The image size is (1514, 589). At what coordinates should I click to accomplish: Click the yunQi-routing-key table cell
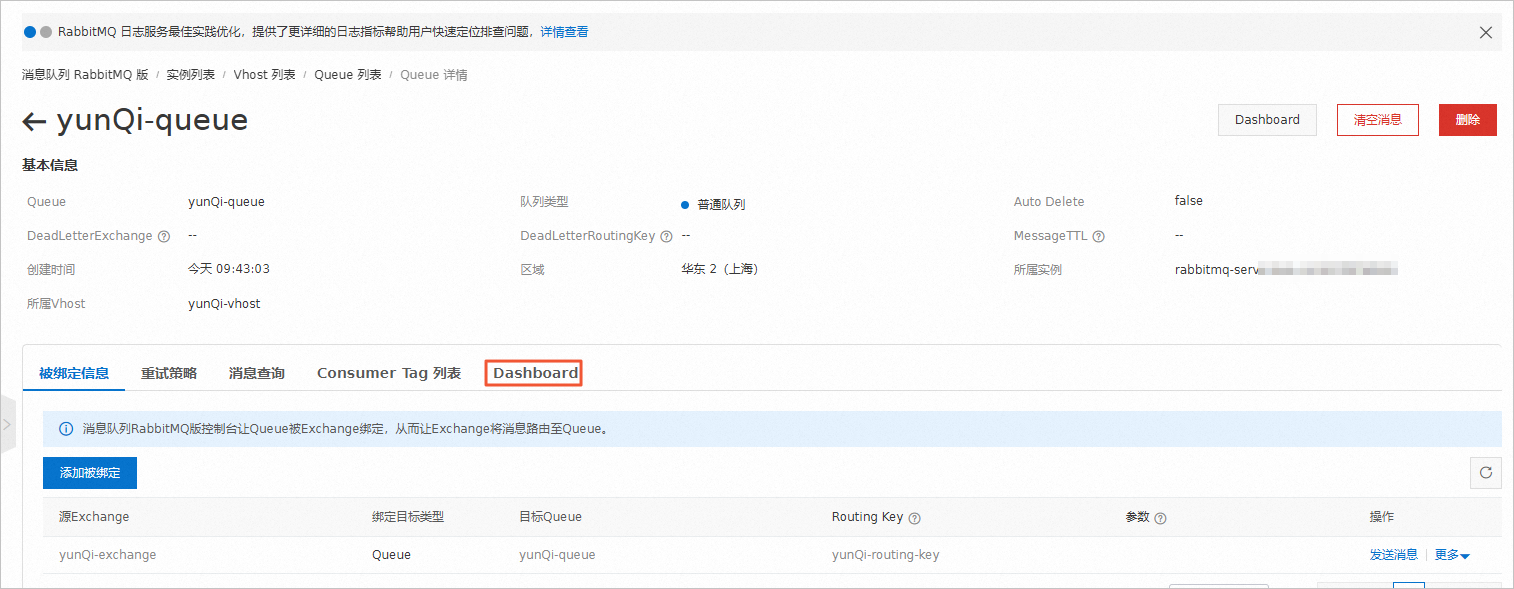(885, 555)
